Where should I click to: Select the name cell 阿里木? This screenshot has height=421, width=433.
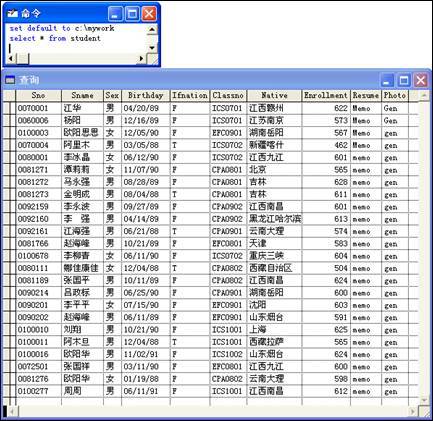[82, 145]
